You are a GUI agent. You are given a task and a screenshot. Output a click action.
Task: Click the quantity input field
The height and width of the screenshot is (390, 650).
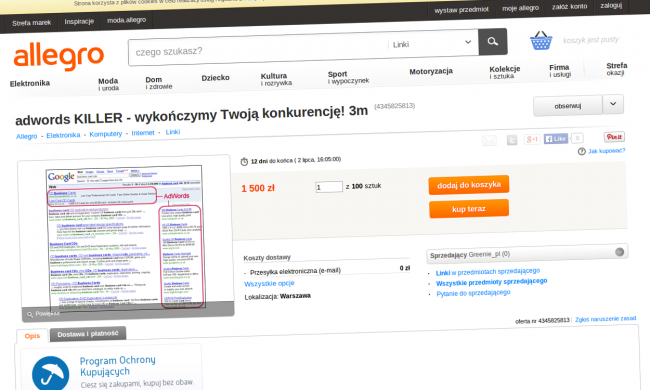tap(329, 187)
